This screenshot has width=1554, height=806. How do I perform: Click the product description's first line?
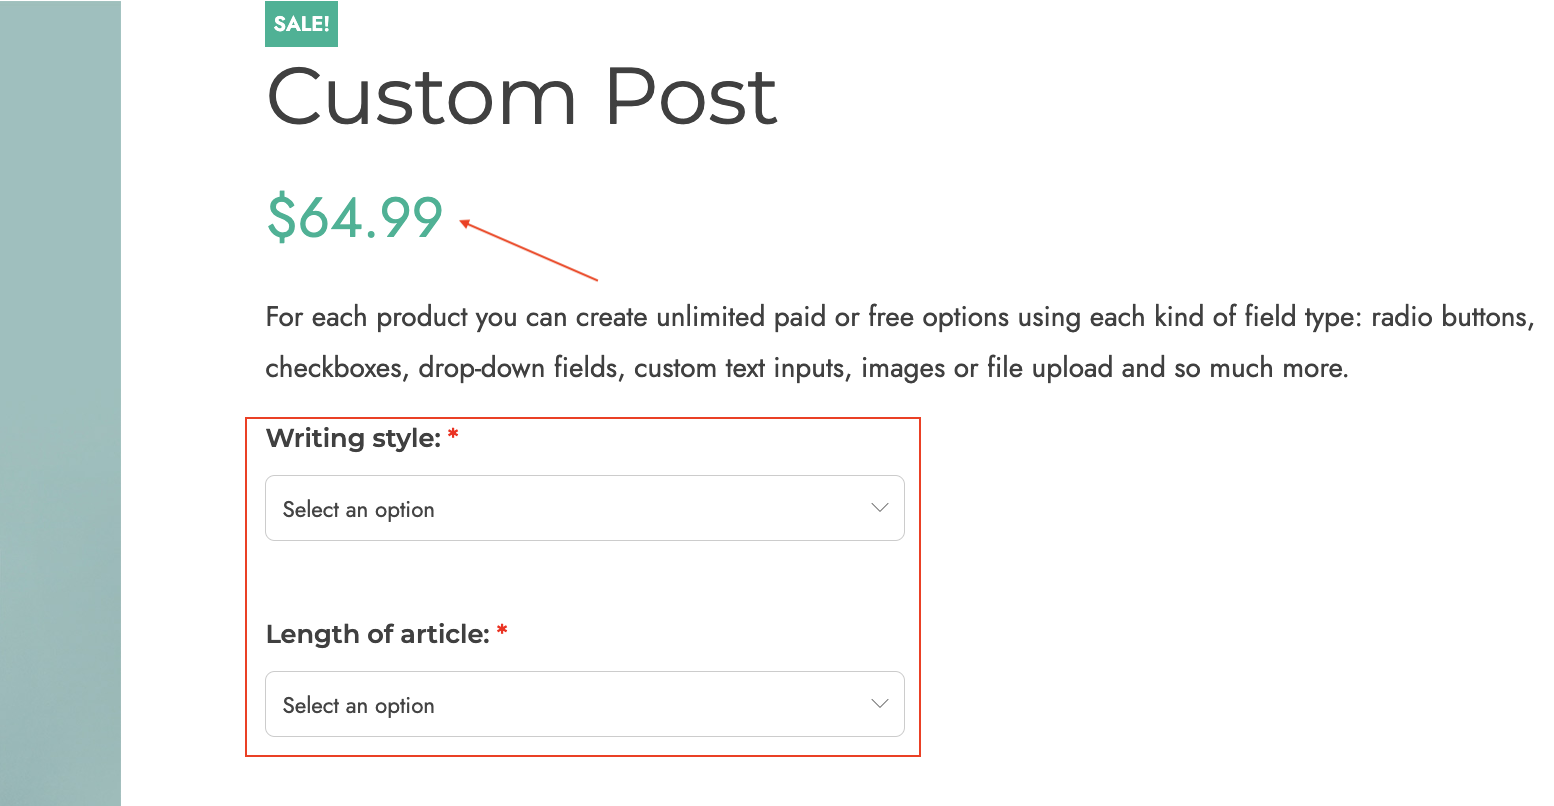click(899, 317)
